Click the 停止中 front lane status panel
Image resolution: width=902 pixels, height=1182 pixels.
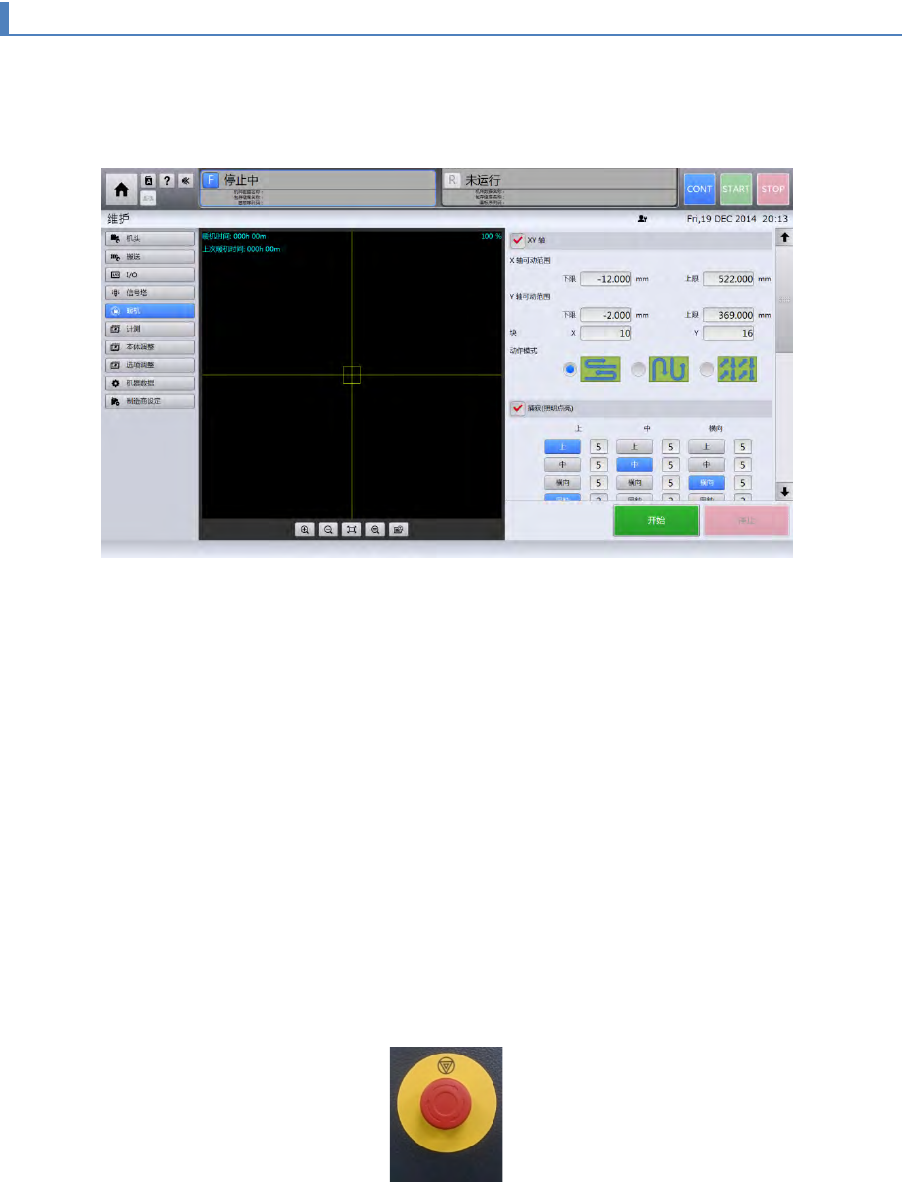[x=318, y=188]
